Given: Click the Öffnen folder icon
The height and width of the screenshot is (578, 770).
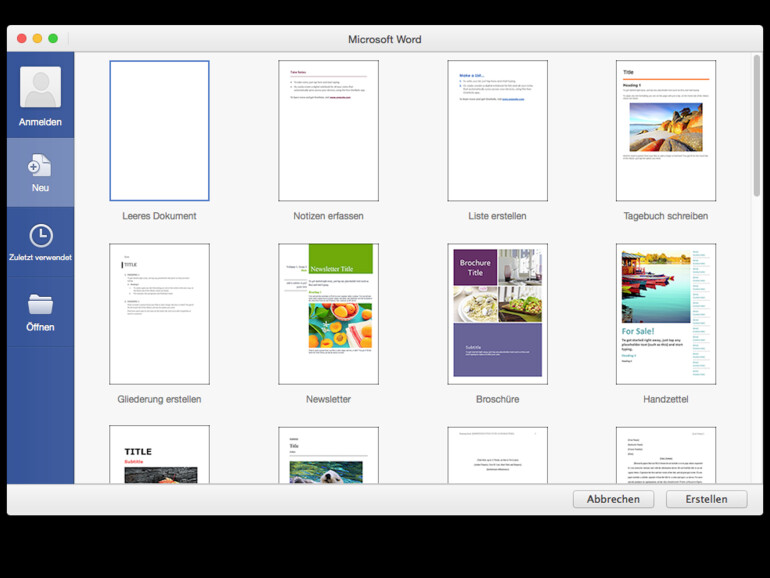Looking at the screenshot, I should pyautogui.click(x=40, y=304).
